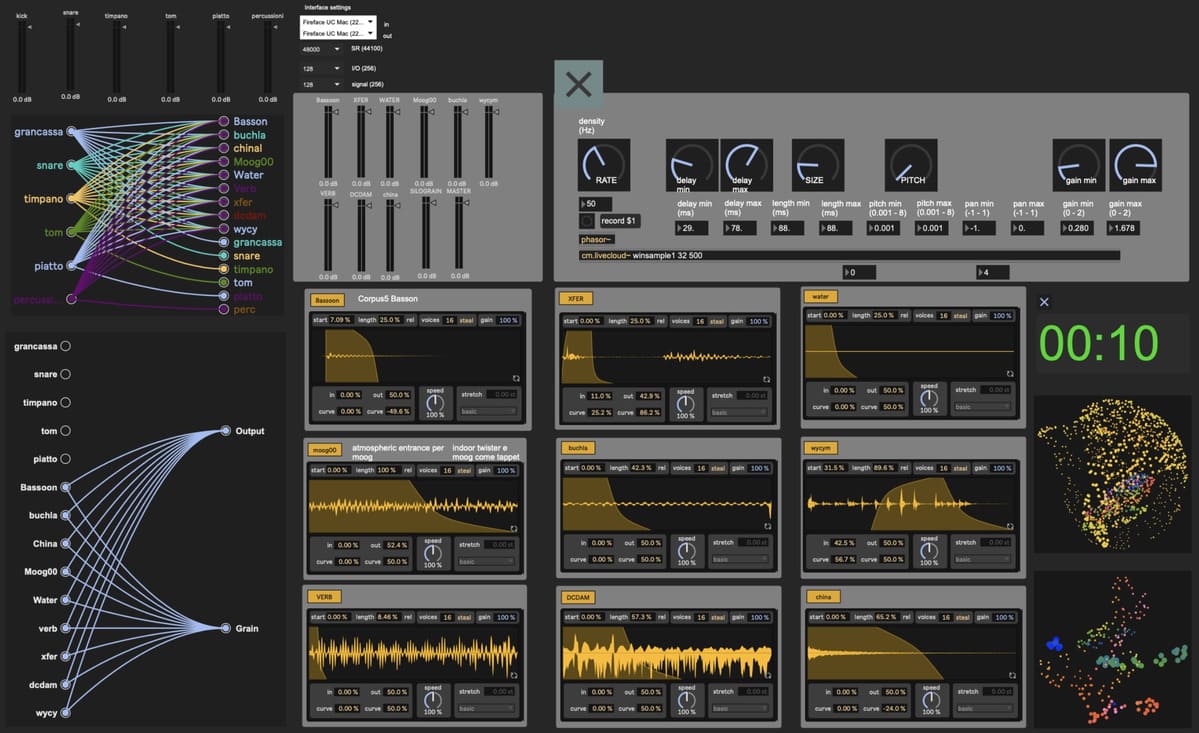
Task: Open the I/O vector size dropdown
Action: click(321, 69)
